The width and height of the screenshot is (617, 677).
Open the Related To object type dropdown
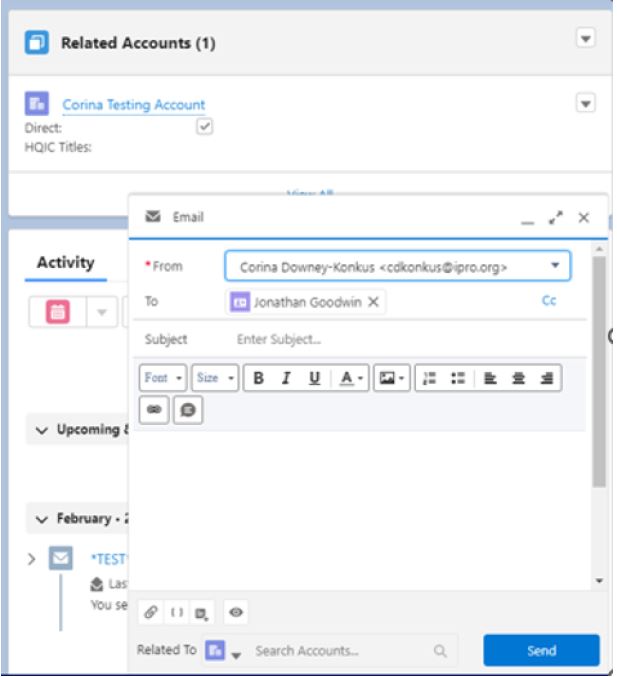click(x=236, y=655)
